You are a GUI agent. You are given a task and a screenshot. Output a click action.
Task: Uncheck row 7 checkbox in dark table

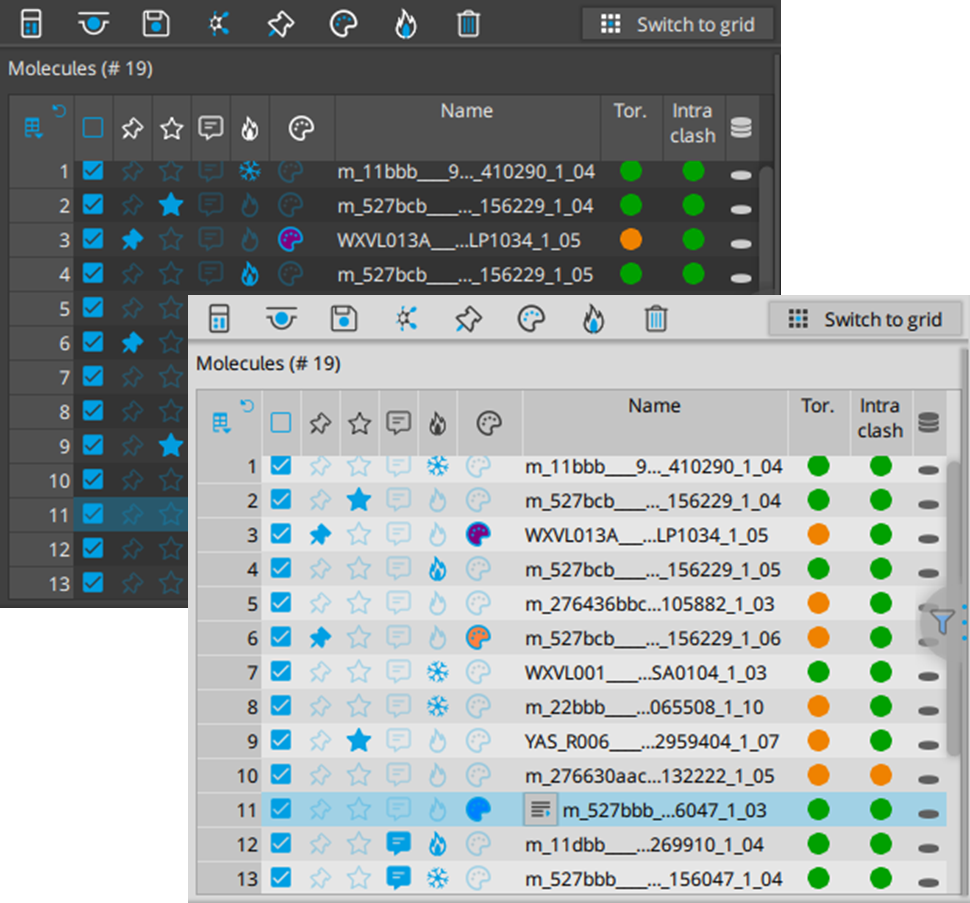pos(93,376)
